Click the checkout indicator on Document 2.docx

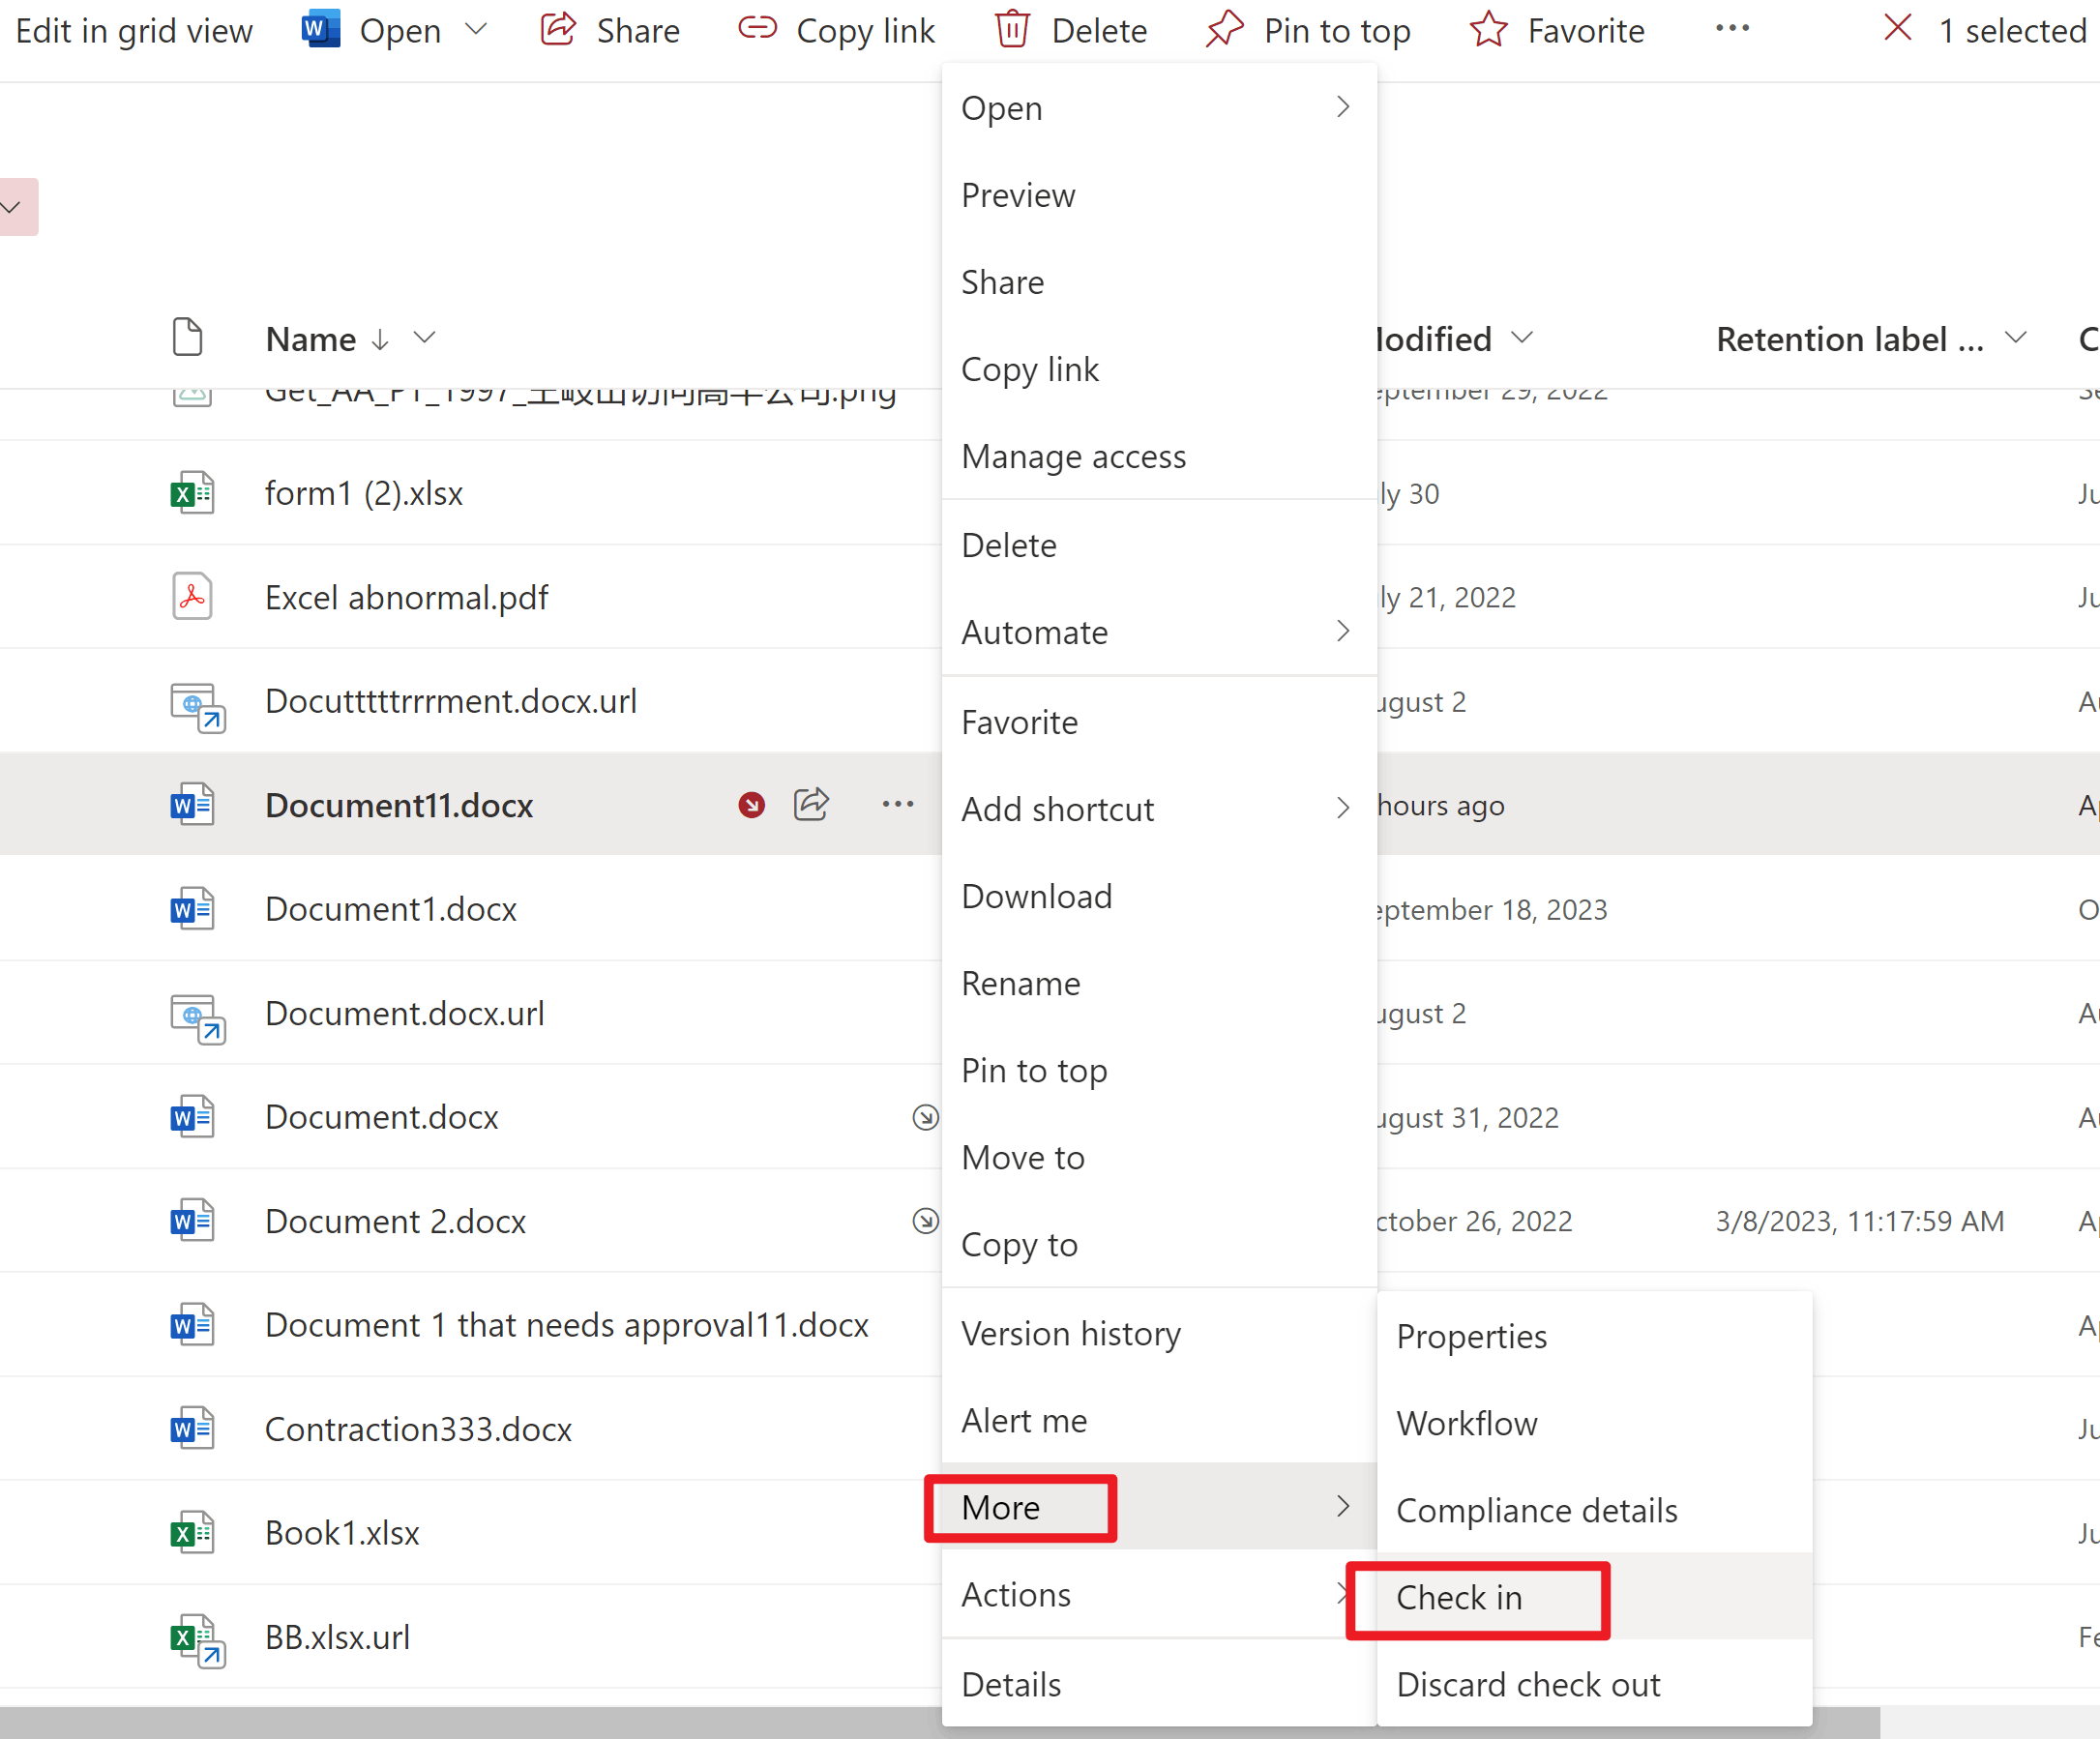(x=925, y=1221)
